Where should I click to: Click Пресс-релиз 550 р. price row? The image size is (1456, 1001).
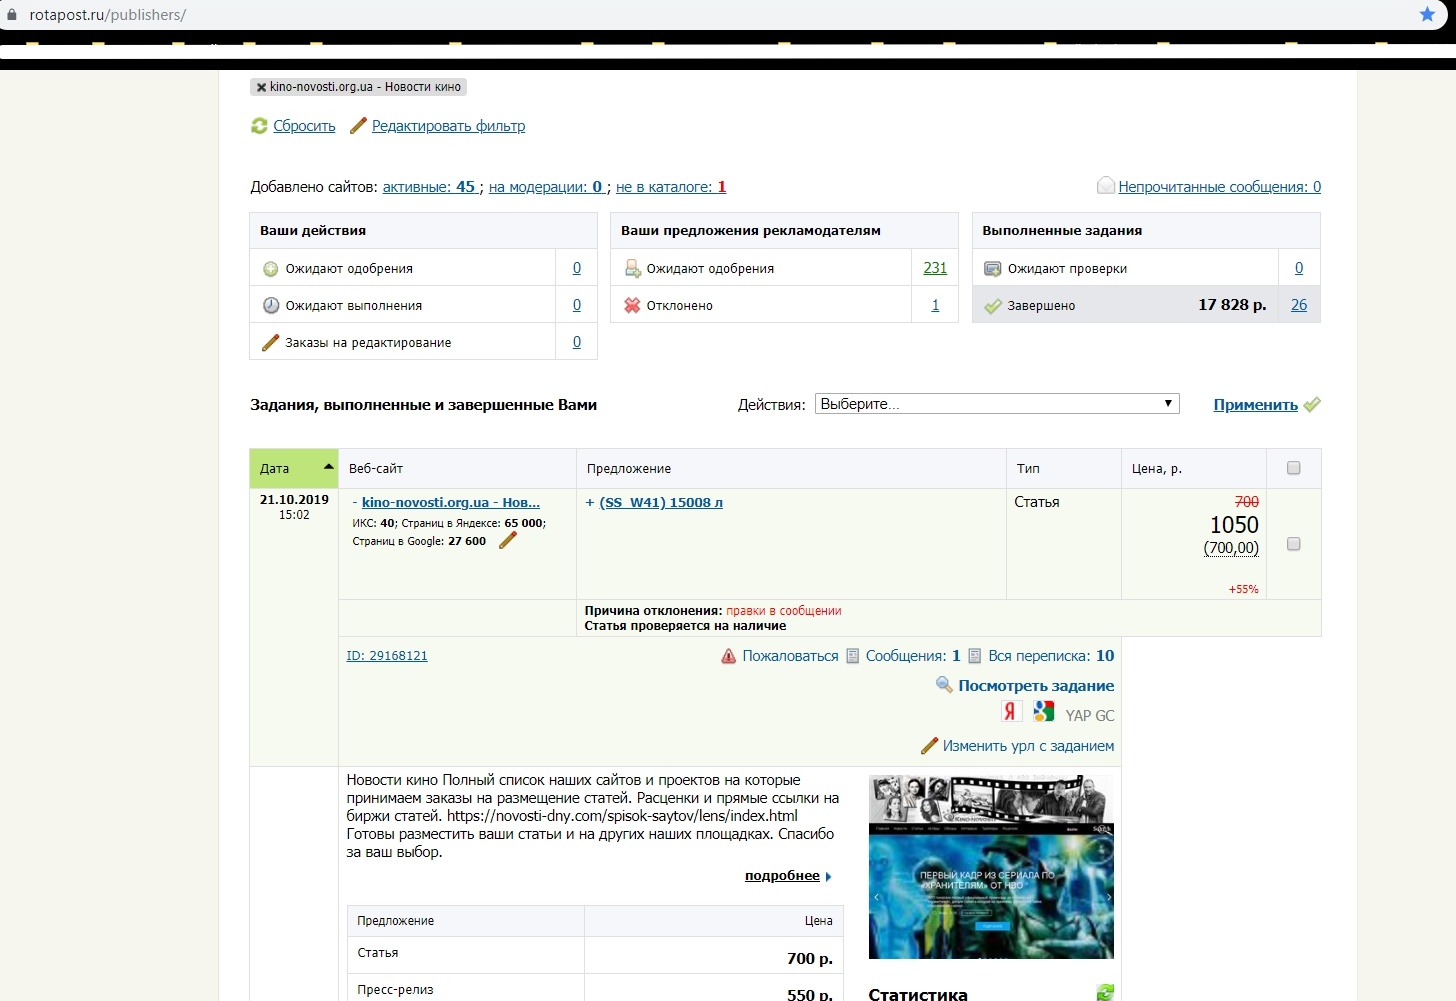click(x=596, y=988)
